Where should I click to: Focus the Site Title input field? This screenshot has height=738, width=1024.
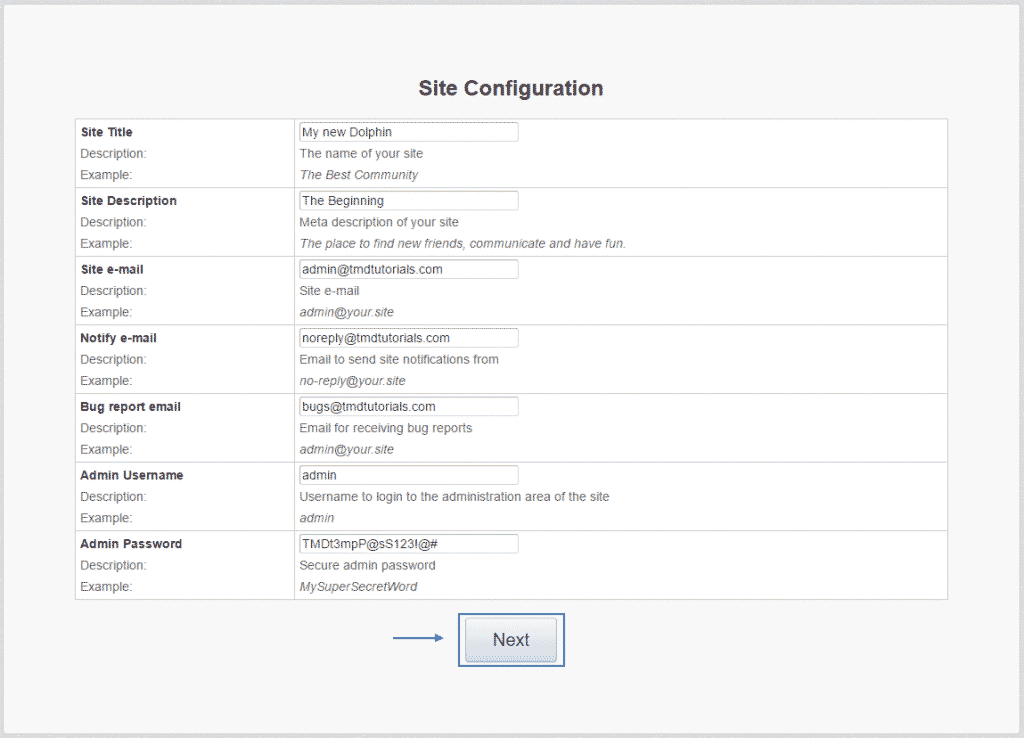(408, 132)
